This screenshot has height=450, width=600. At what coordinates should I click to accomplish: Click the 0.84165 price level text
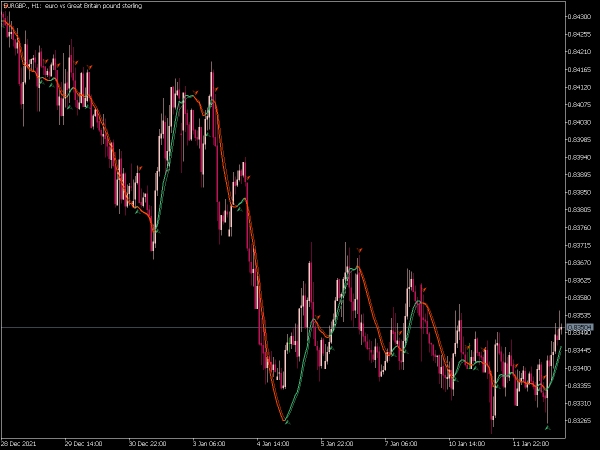click(x=579, y=70)
